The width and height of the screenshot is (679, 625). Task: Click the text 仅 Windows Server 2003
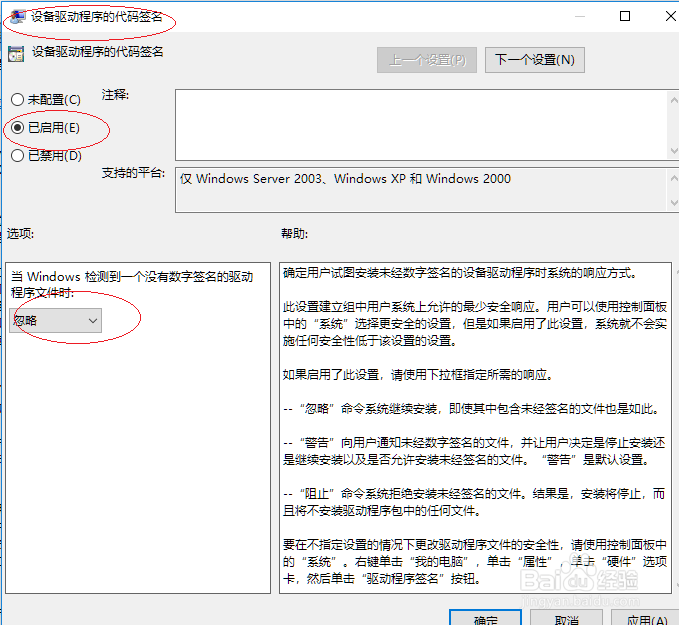pyautogui.click(x=346, y=179)
